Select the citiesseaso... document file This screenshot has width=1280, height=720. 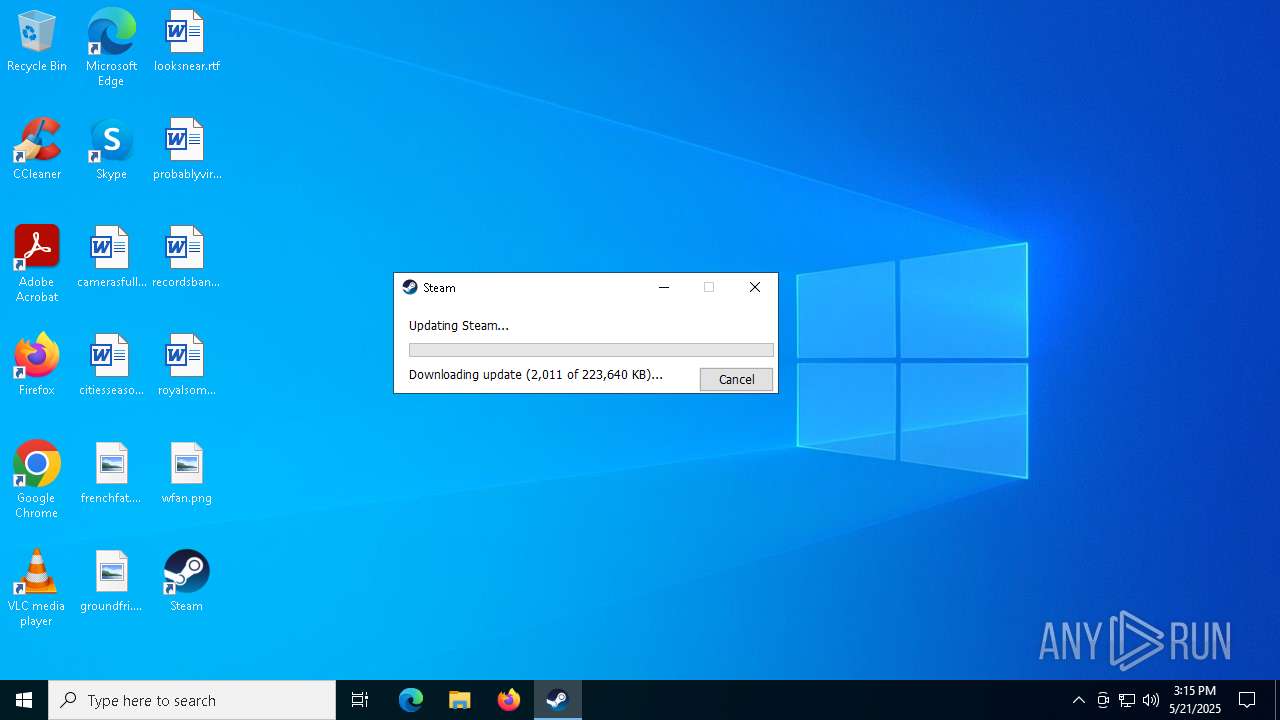click(111, 365)
